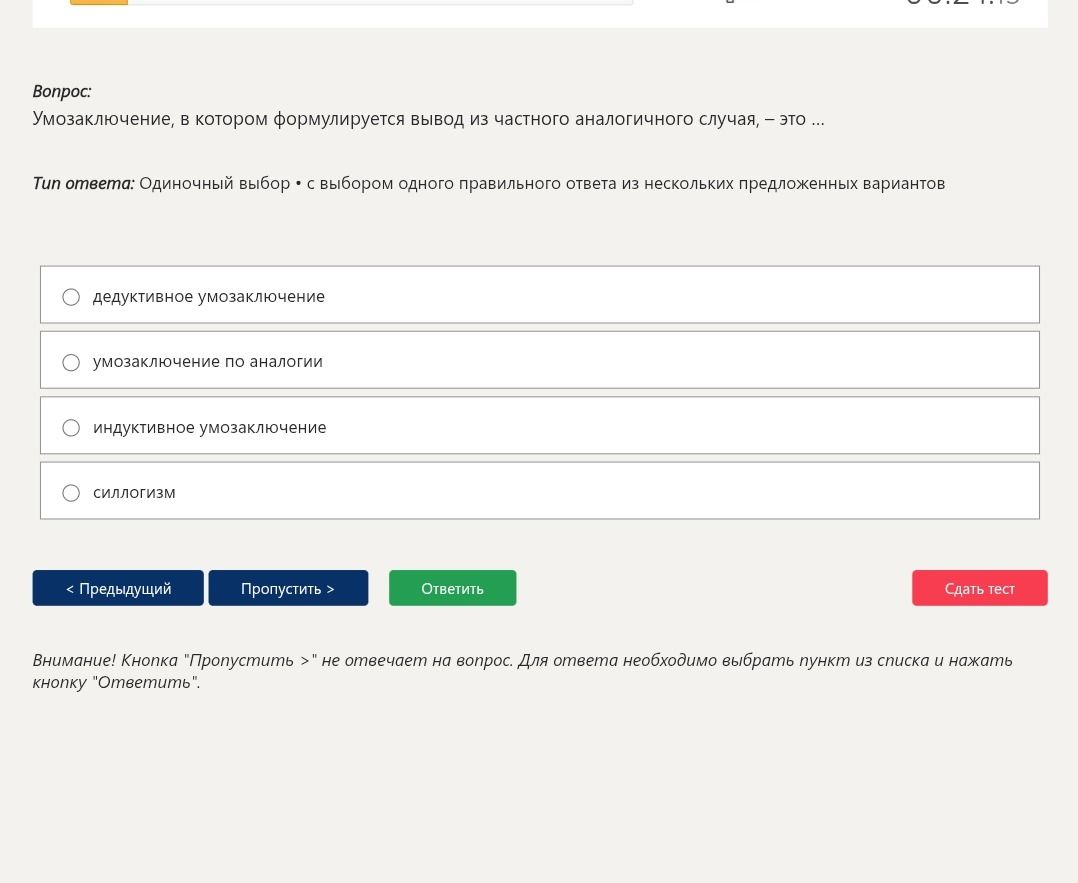
Task: Click the Тип ответа label
Action: click(x=83, y=184)
